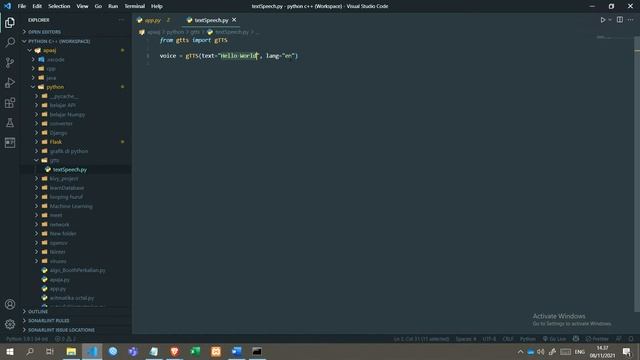Select the textSpeech.py editor tab
The width and height of the screenshot is (640, 360).
[211, 20]
